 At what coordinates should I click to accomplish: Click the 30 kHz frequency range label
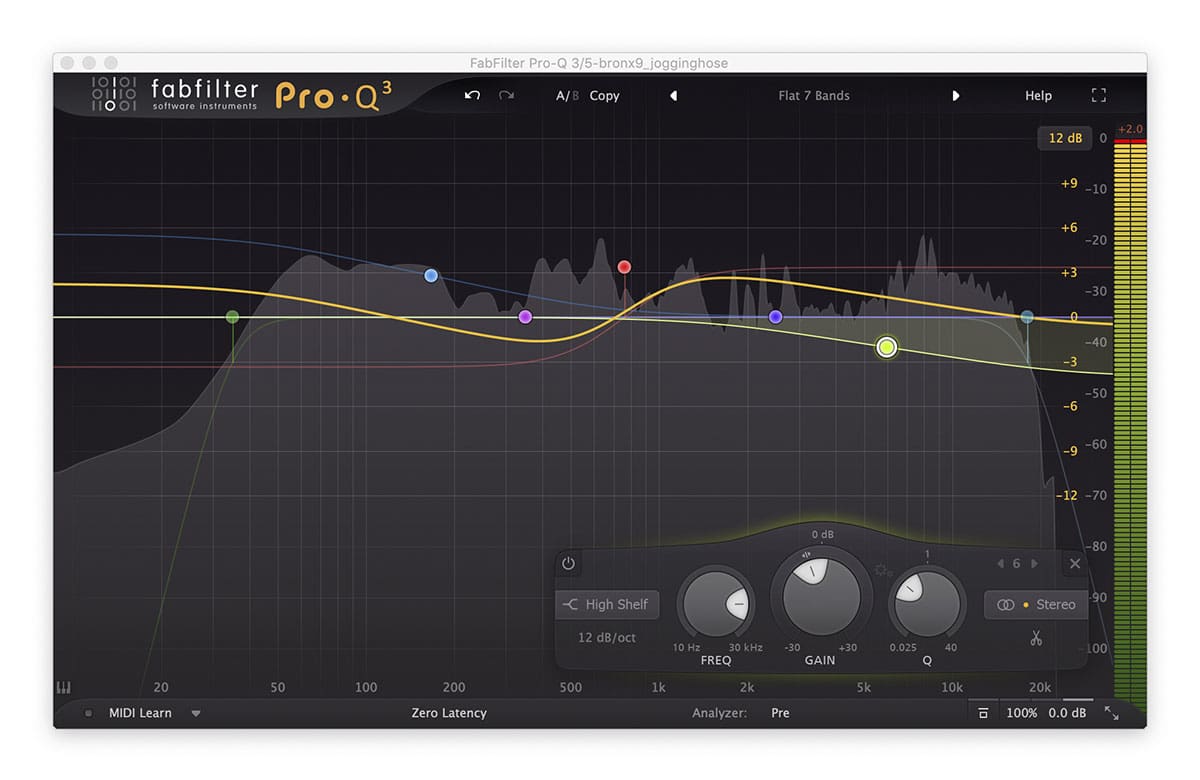(744, 647)
